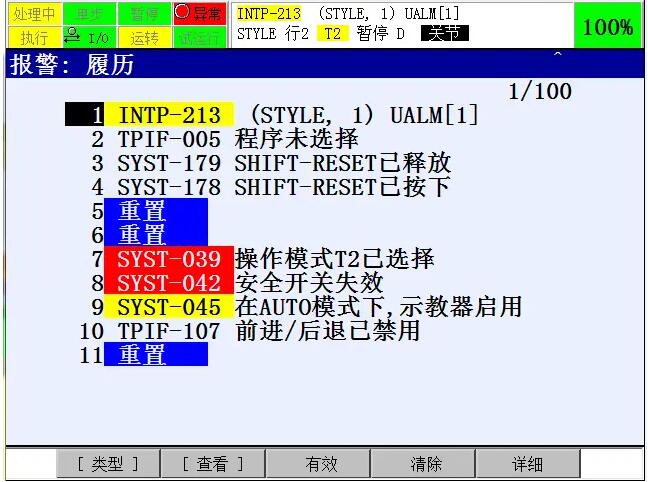Select alarm row 1 INTP-213
Viewport: 648px width, 482px height.
coord(272,115)
